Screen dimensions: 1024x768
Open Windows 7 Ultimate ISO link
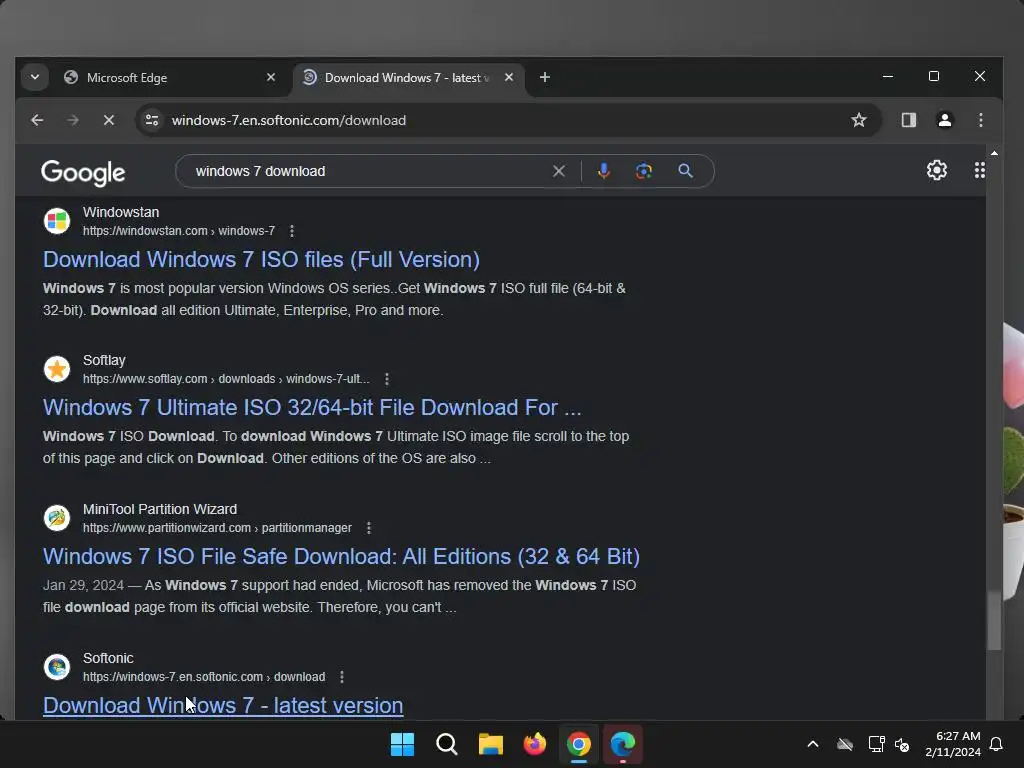312,408
